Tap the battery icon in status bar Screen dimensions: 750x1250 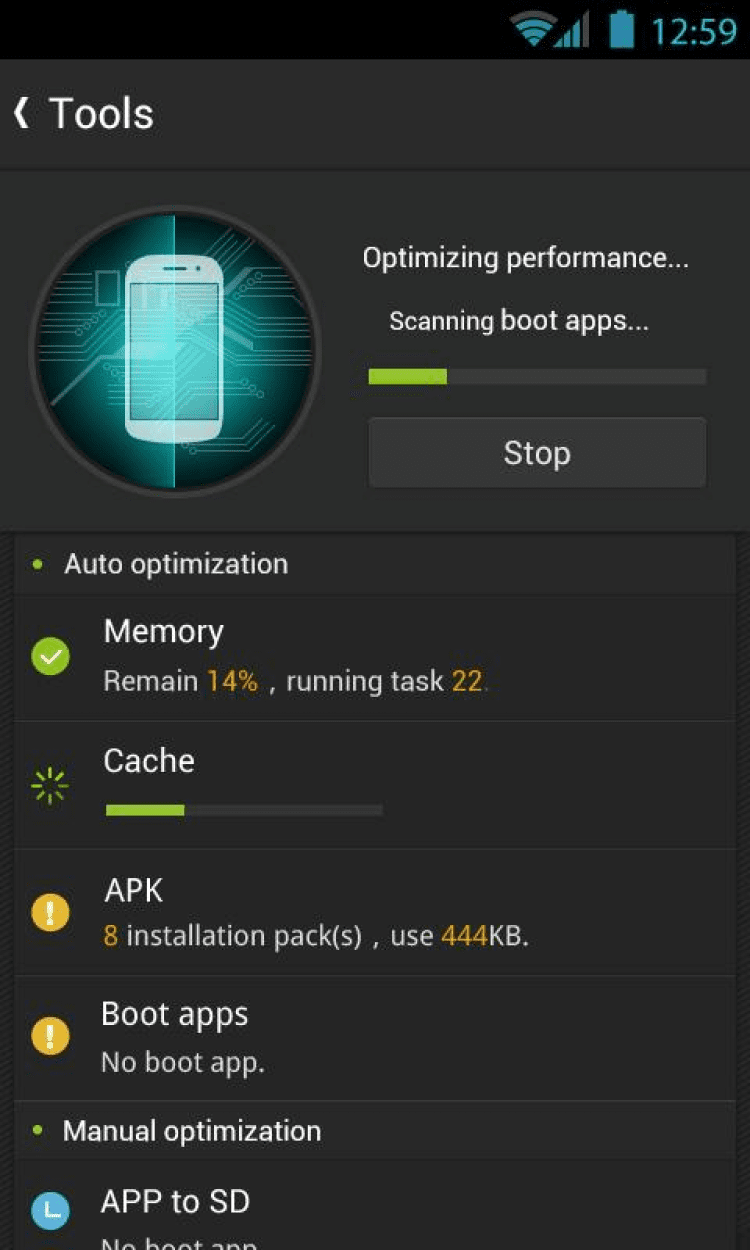(622, 29)
